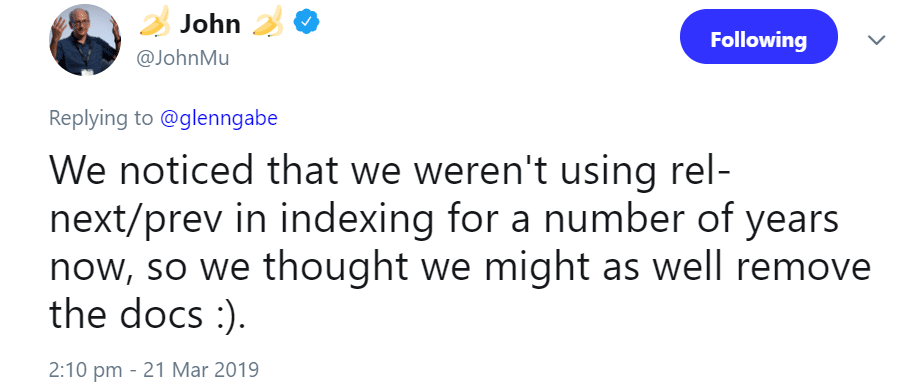
Task: Open the @JohnMu handle link
Action: point(183,58)
